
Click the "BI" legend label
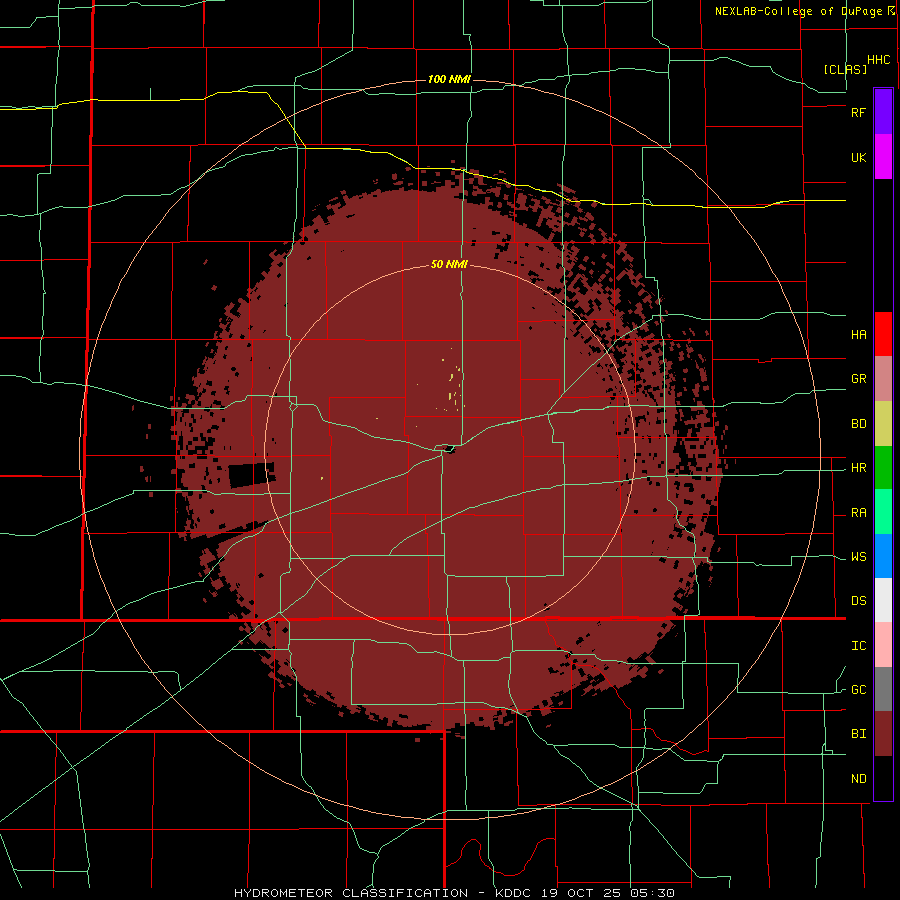(858, 734)
